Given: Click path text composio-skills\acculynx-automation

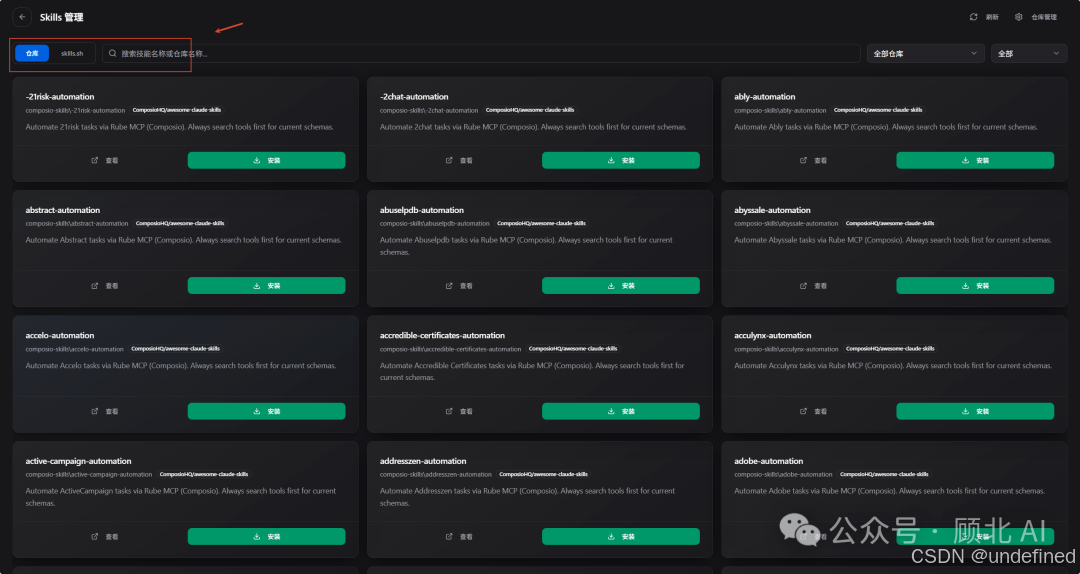Looking at the screenshot, I should pyautogui.click(x=786, y=349).
